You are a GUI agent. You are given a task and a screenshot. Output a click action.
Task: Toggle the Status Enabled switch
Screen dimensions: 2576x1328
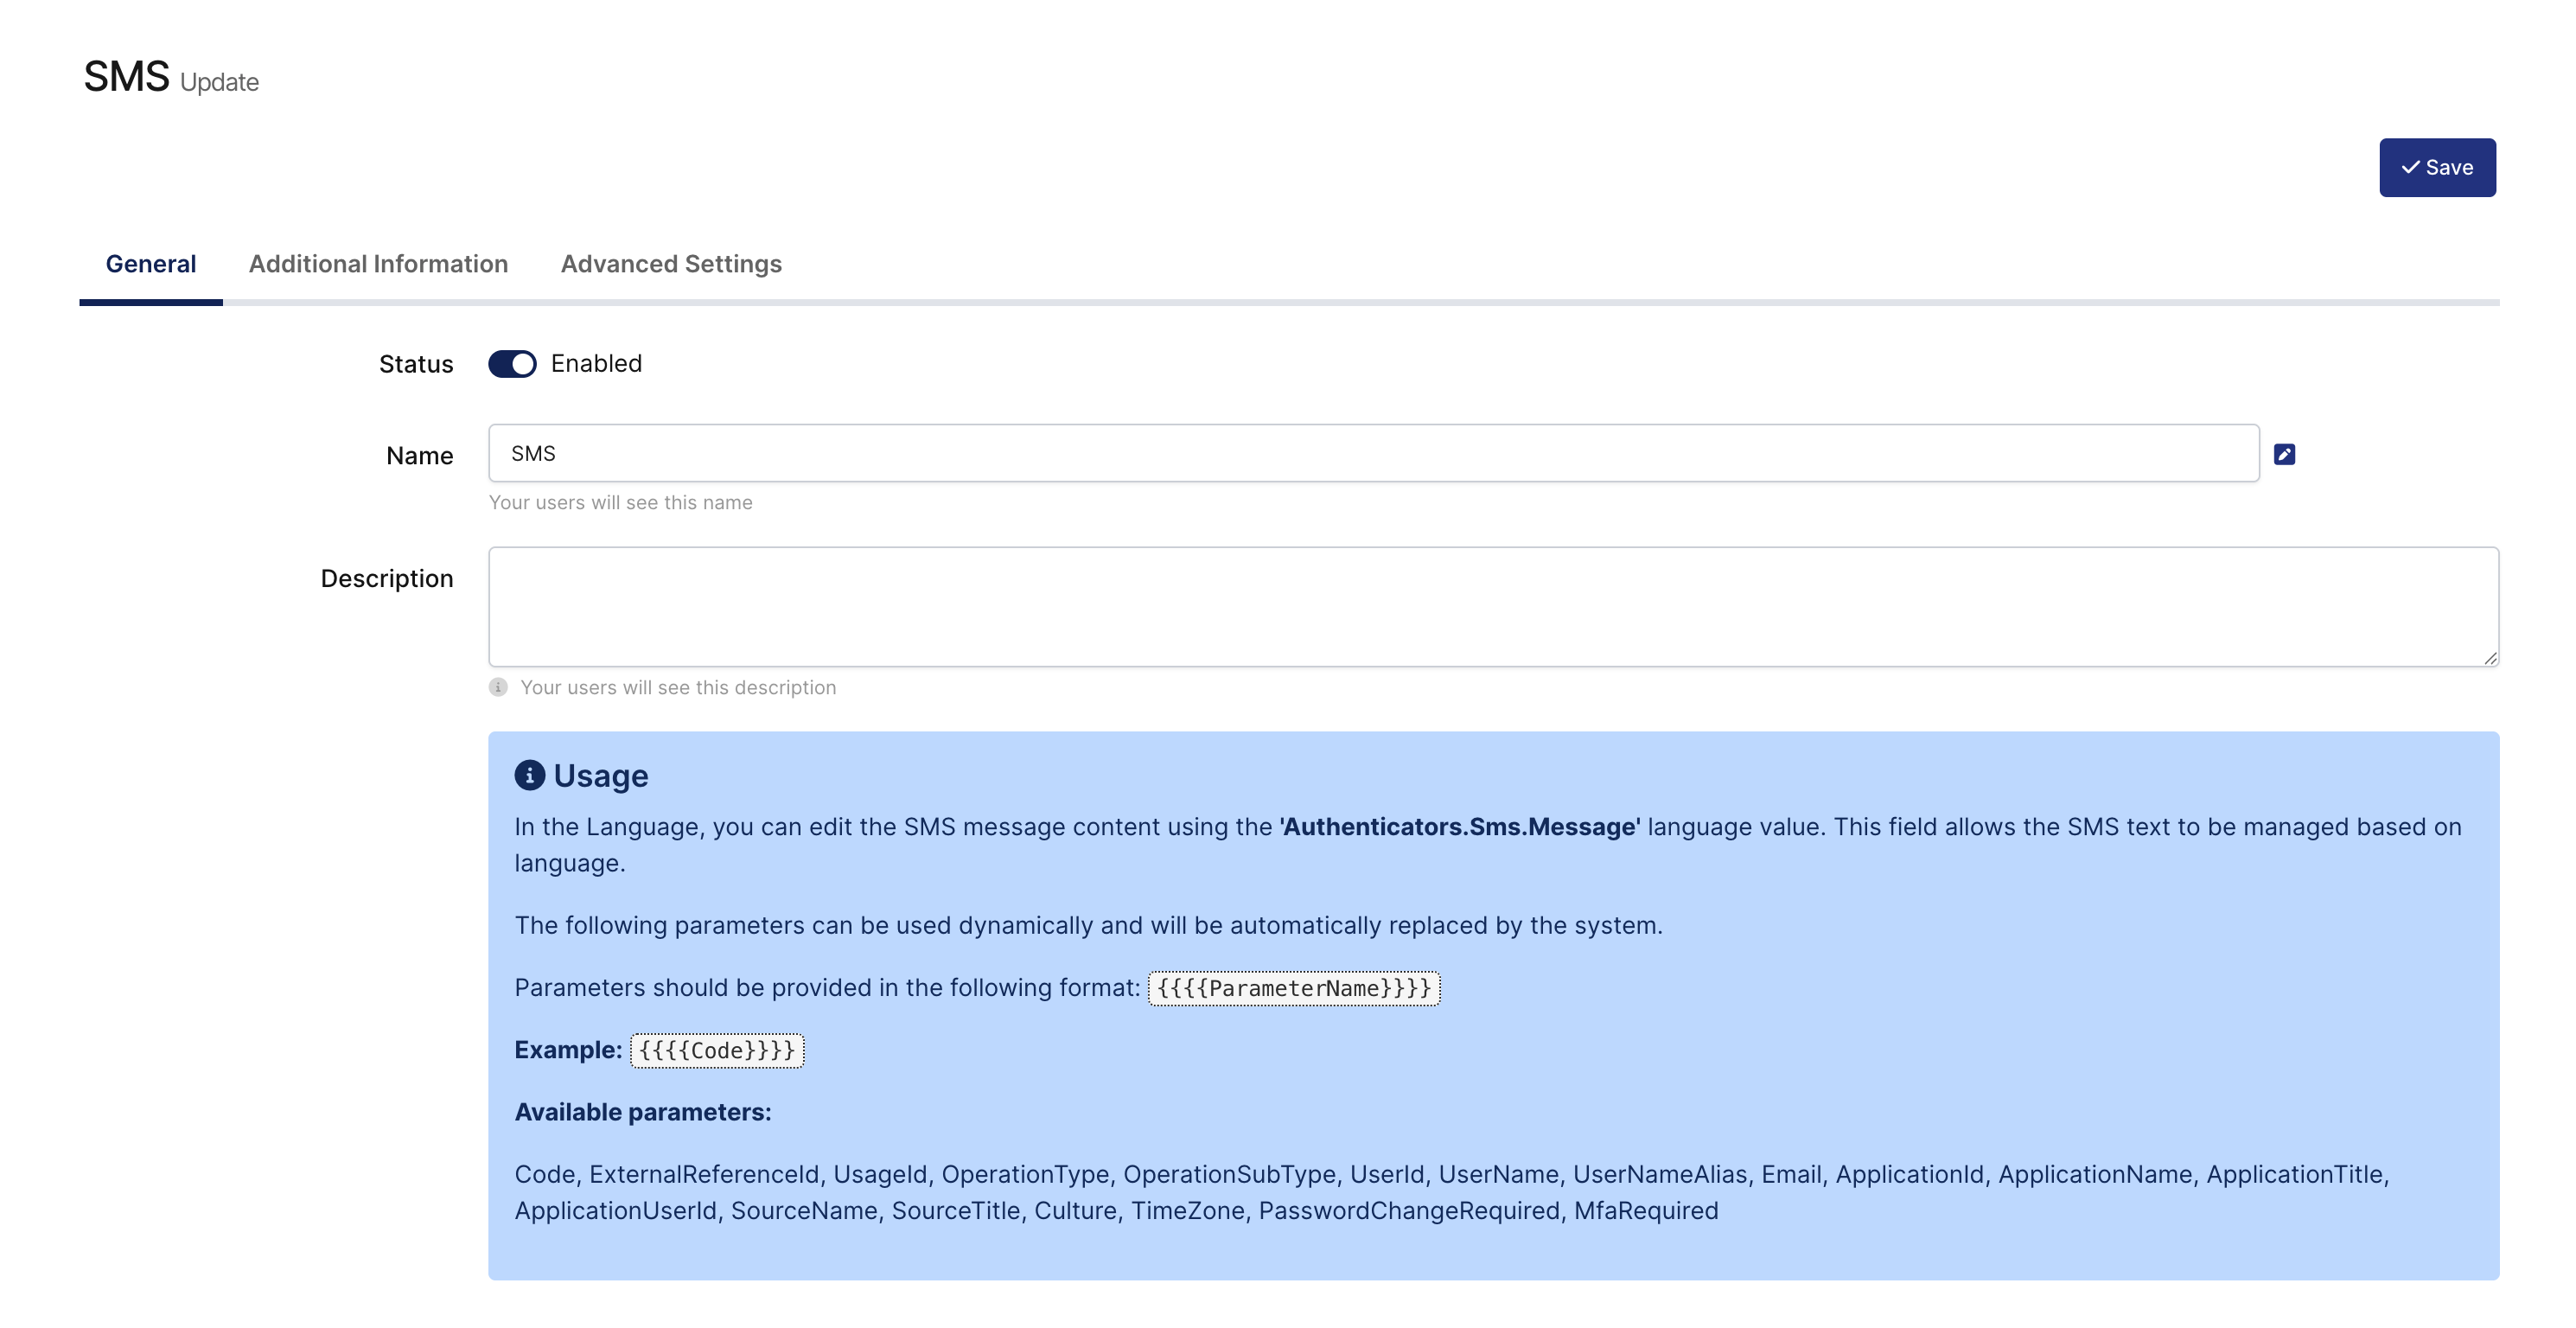[512, 364]
